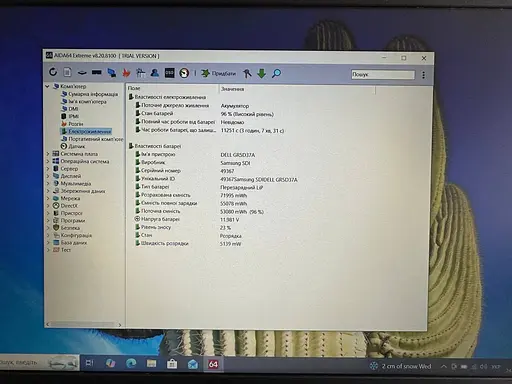Image resolution: width=512 pixels, height=384 pixels.
Task: Click the tree panel horizontal scrollbar
Action: [84, 324]
